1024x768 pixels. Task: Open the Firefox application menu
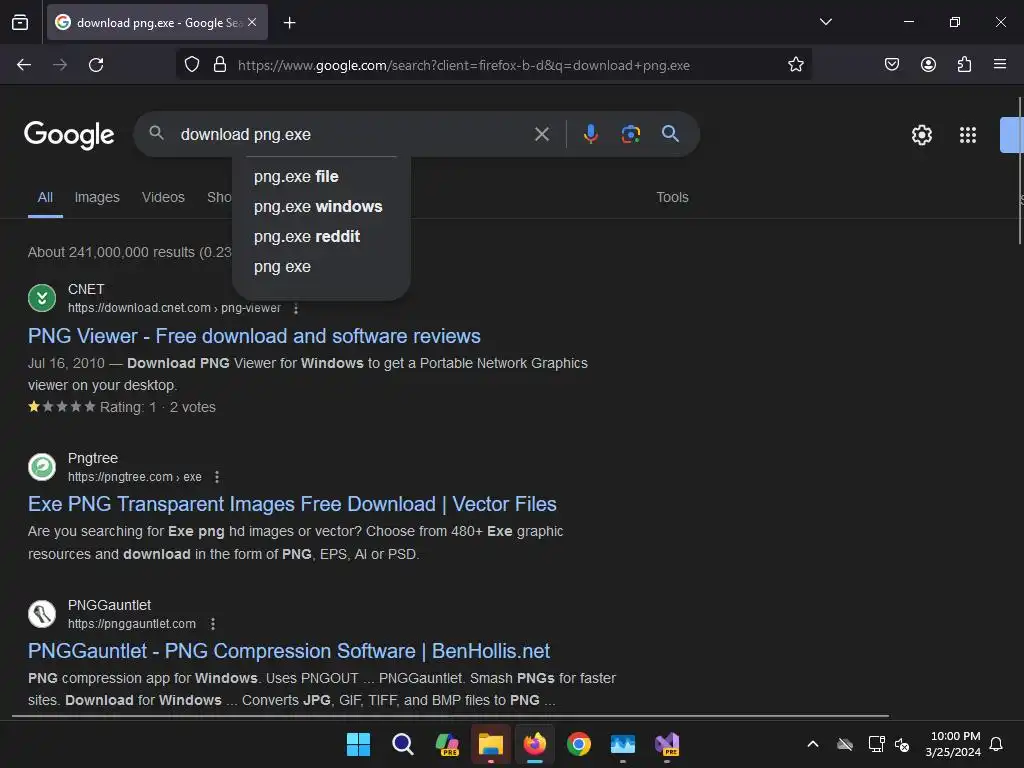coord(1000,65)
